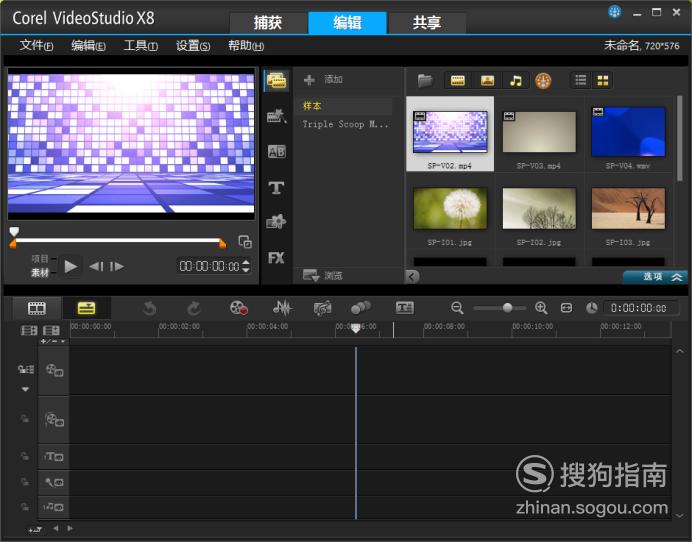692x542 pixels.
Task: Click the overlay track header button
Action: 54,419
